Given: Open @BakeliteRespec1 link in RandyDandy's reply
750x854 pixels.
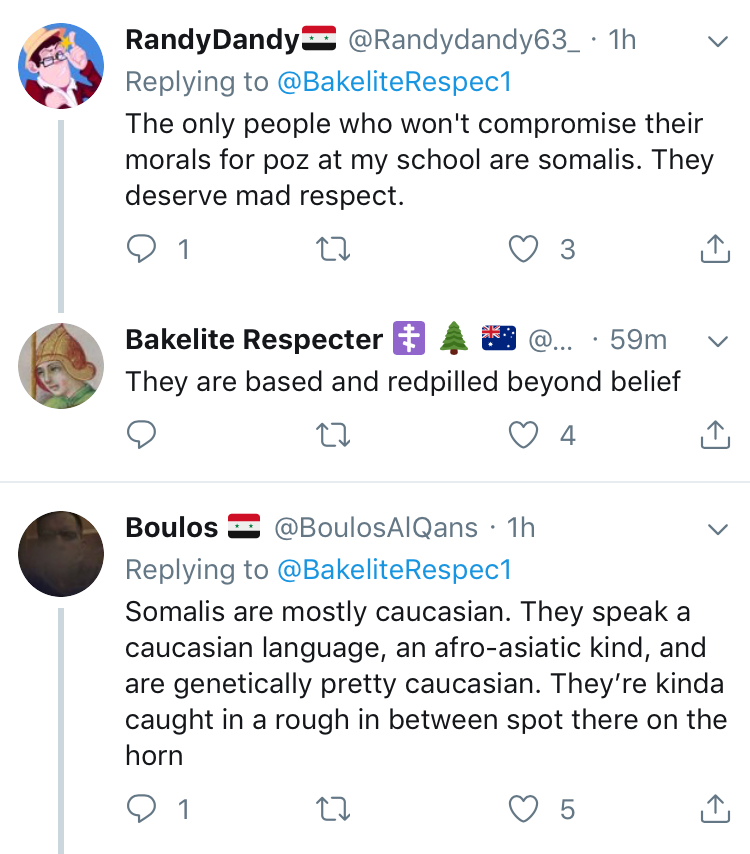Looking at the screenshot, I should [x=395, y=82].
